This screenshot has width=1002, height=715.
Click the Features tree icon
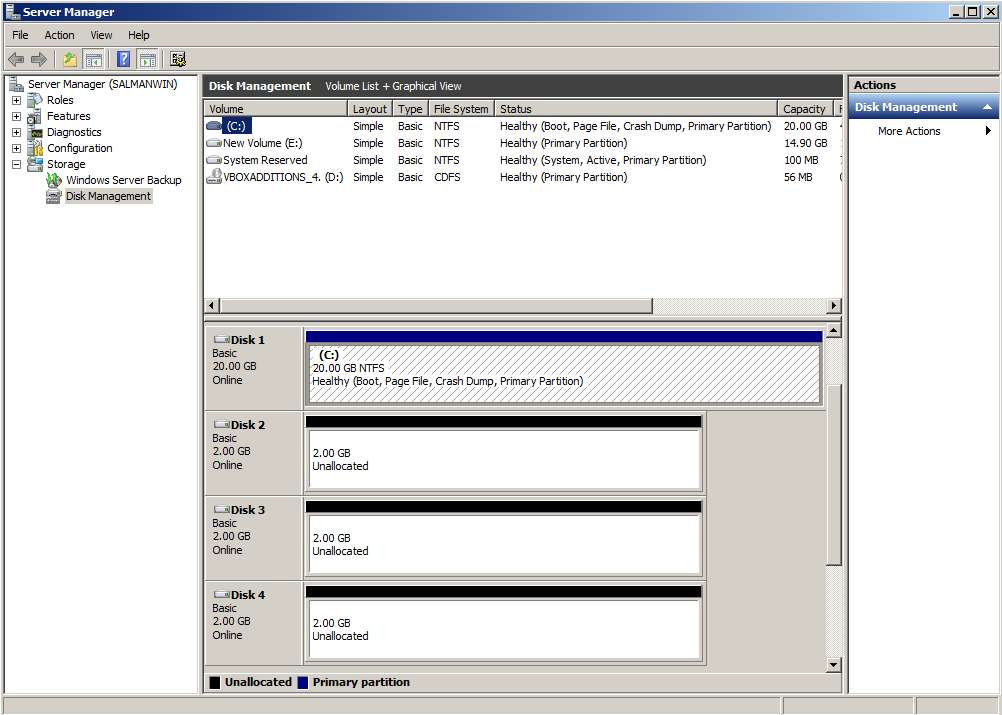(35, 116)
